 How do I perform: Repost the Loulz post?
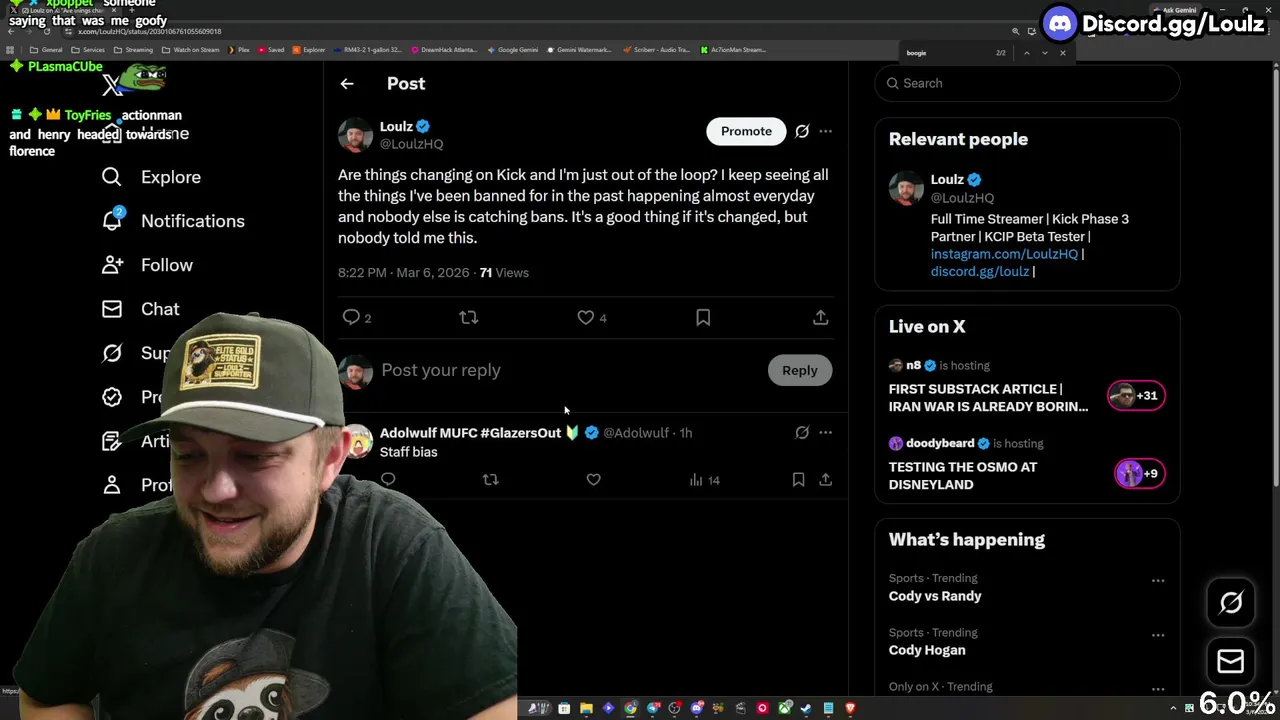point(469,317)
